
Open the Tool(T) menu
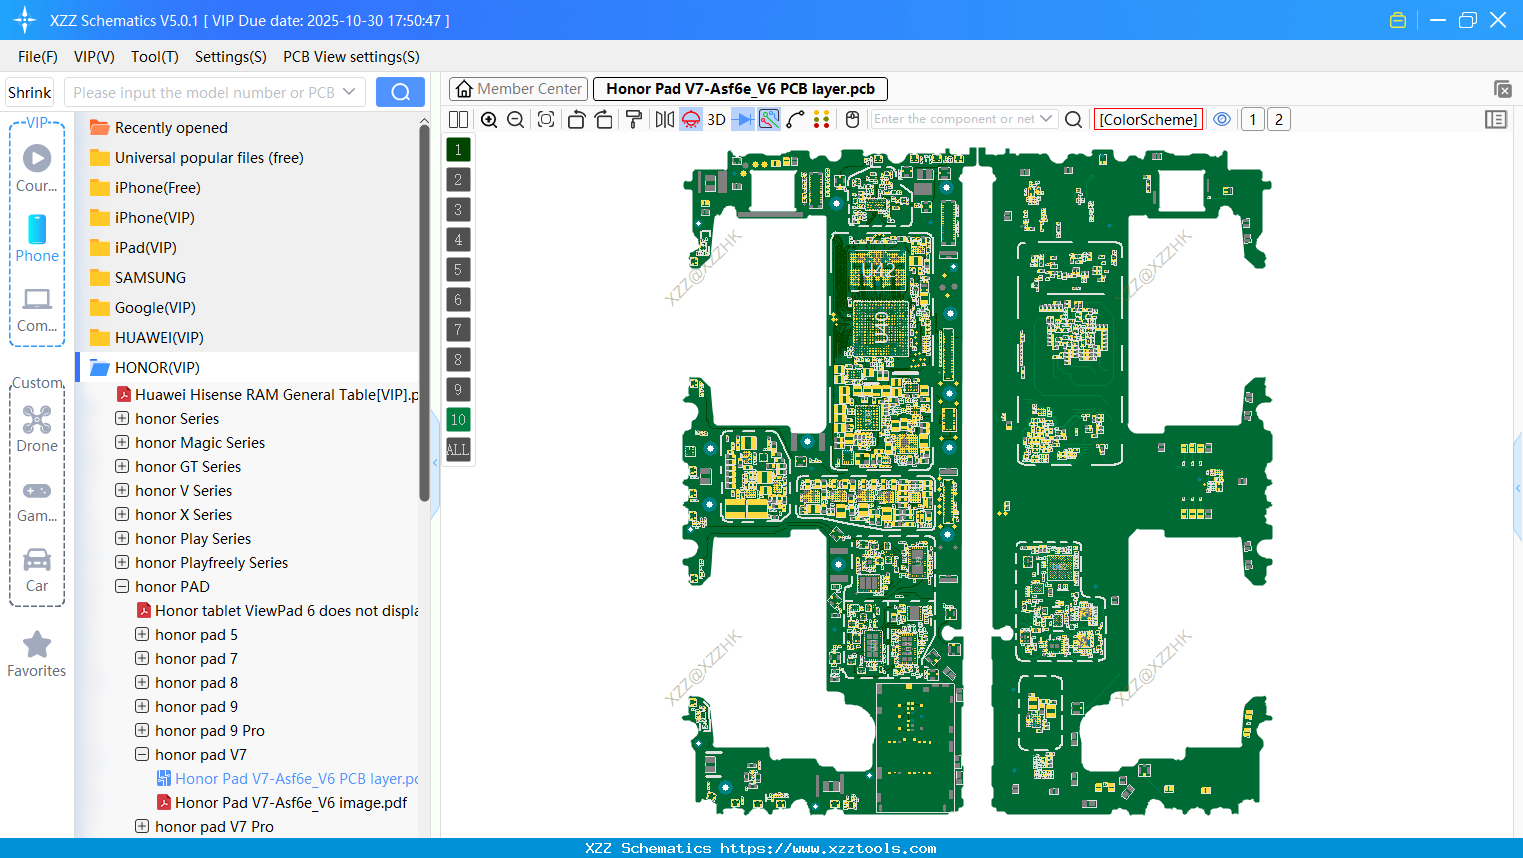click(x=155, y=57)
